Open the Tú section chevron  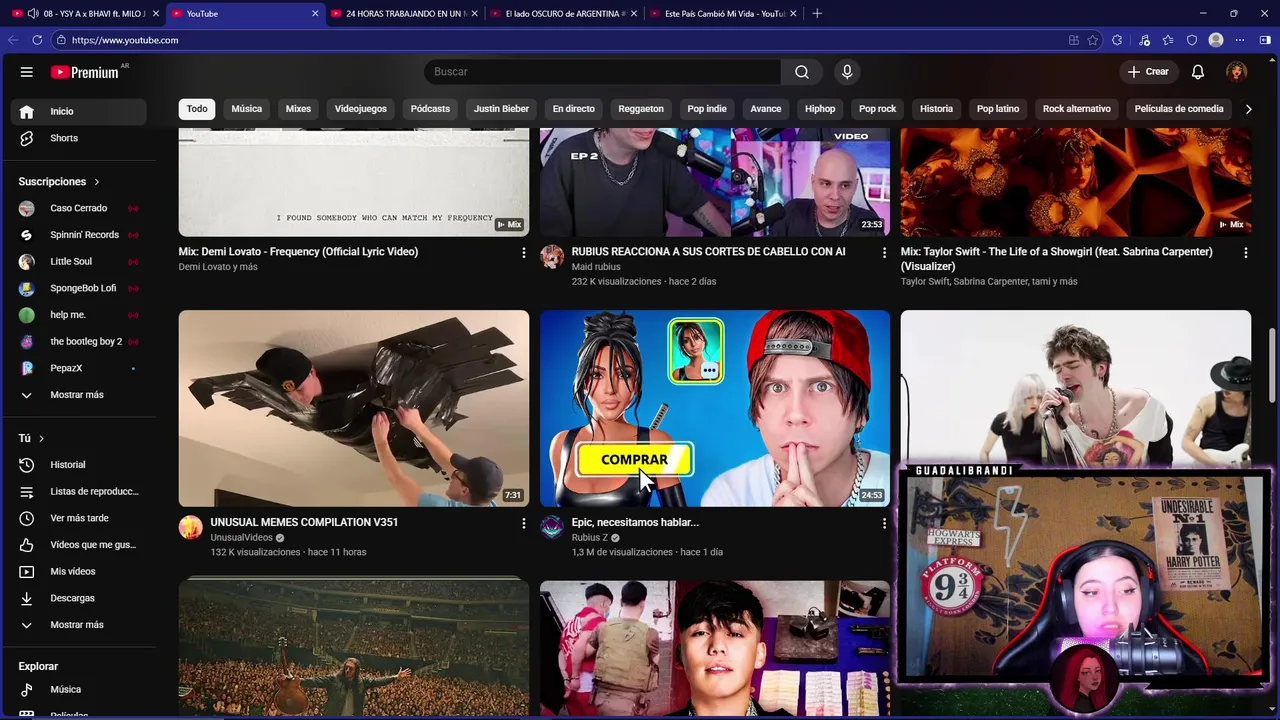[x=41, y=439]
